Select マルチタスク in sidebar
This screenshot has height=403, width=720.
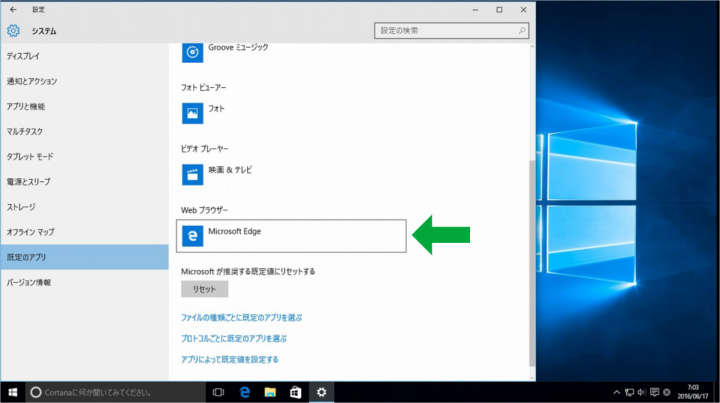tap(84, 131)
